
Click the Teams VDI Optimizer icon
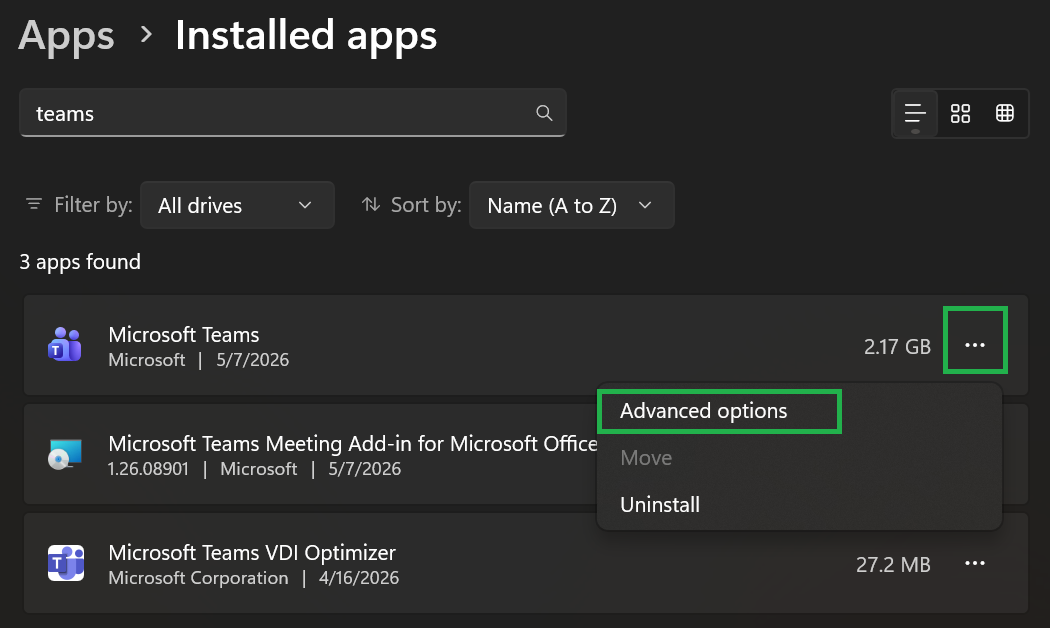(65, 563)
